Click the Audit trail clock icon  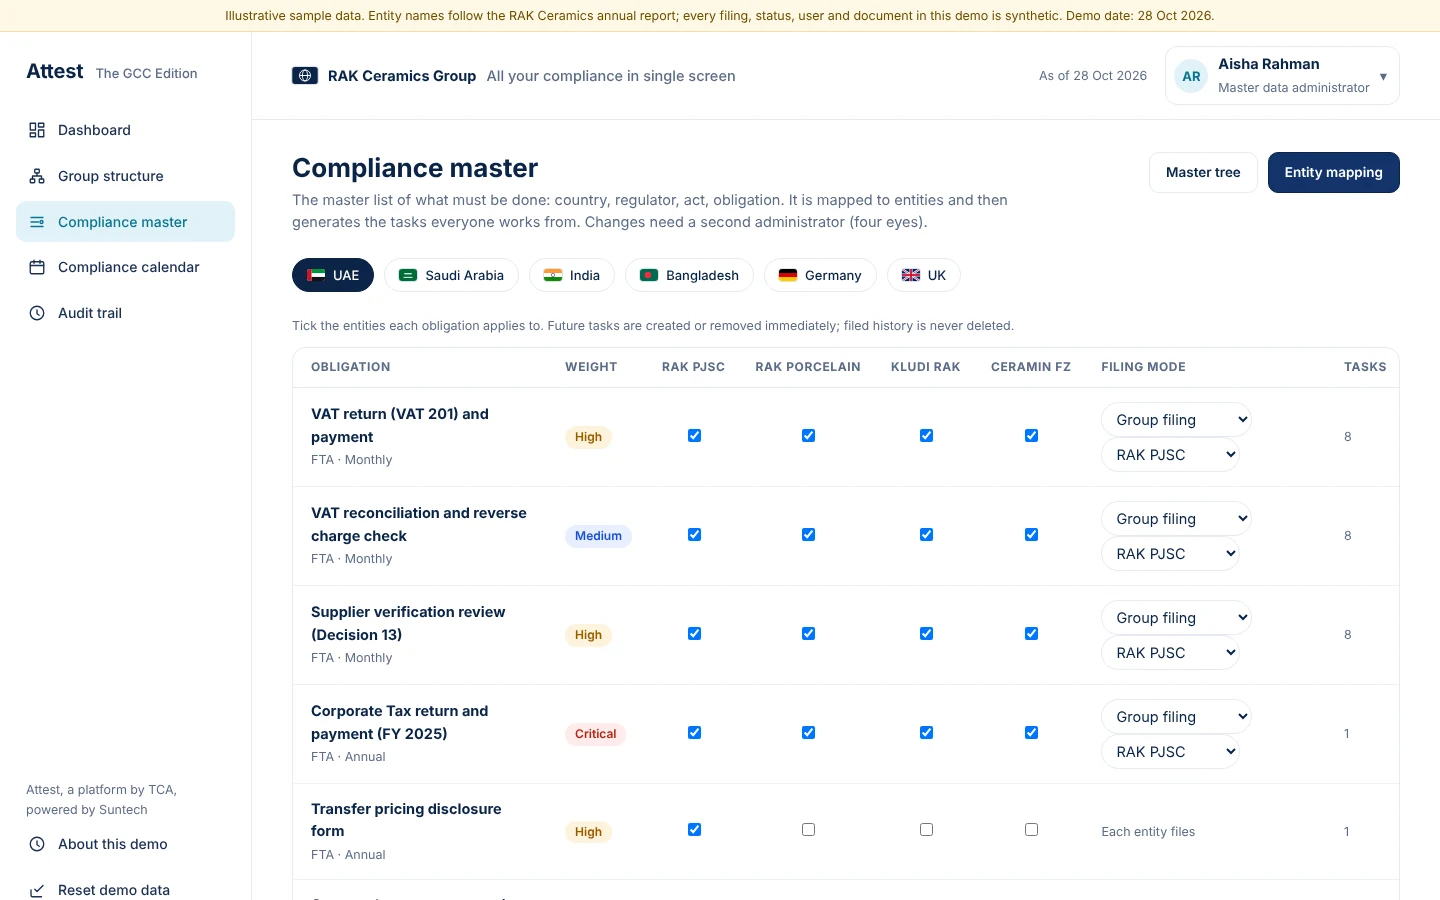(37, 313)
